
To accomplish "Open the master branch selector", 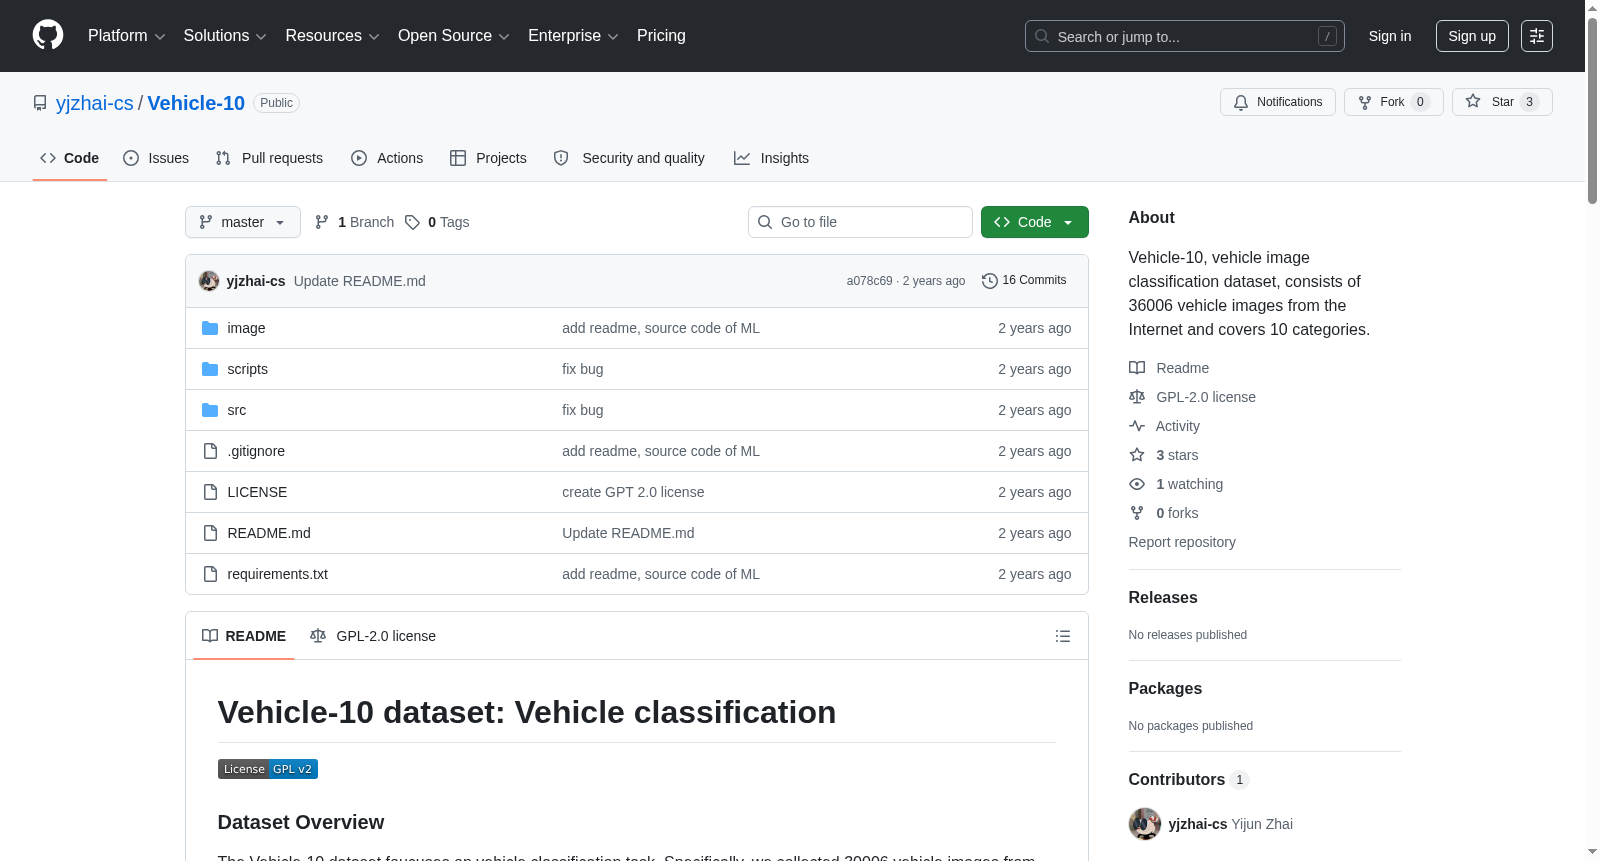I will tap(243, 222).
